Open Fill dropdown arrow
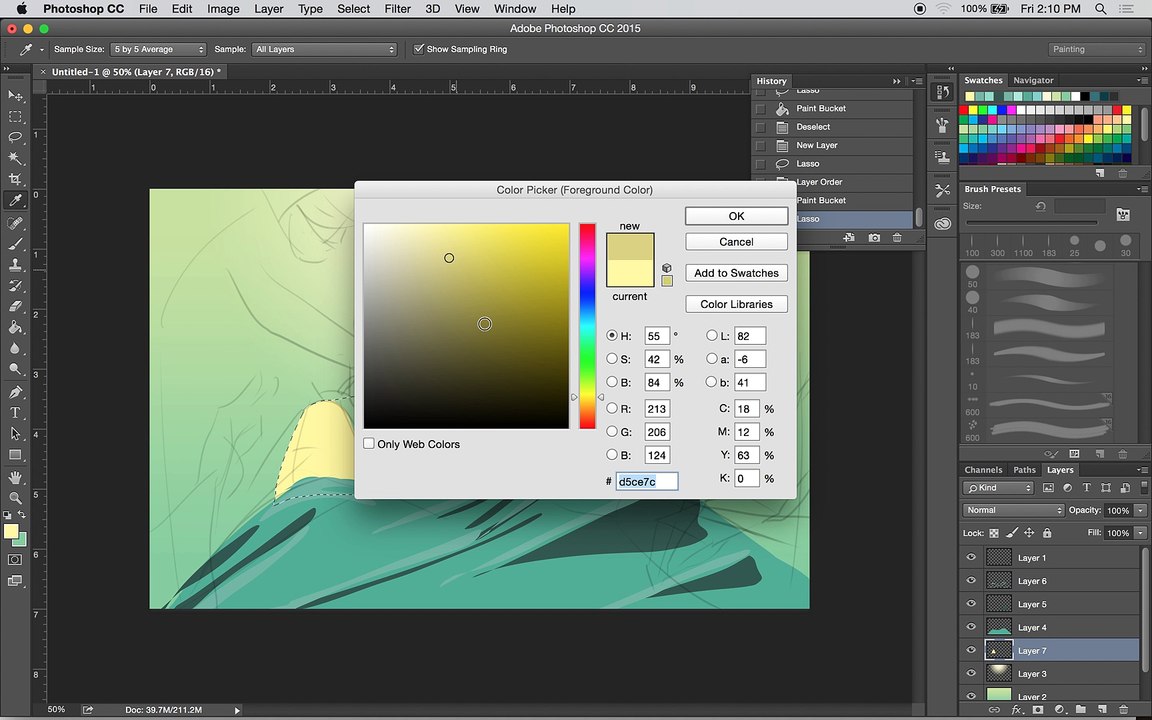 tap(1140, 533)
